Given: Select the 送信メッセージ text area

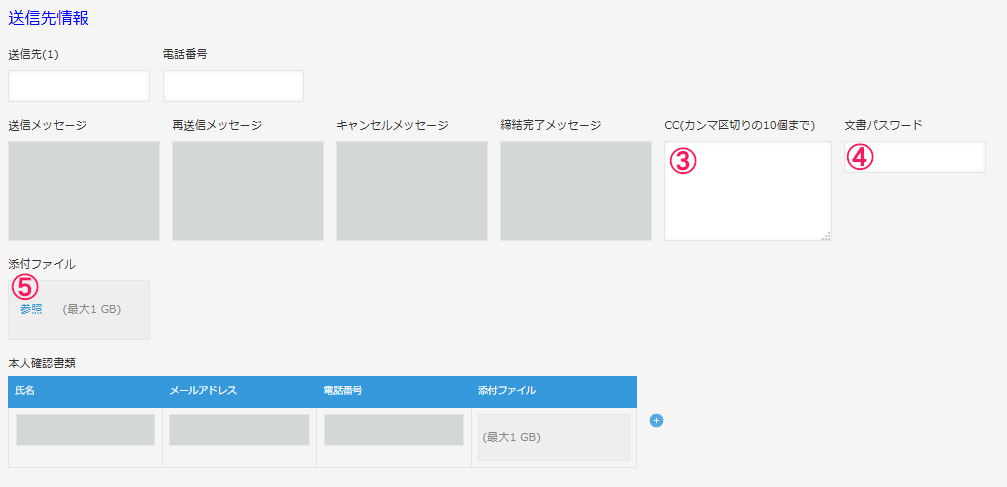Looking at the screenshot, I should coord(84,191).
